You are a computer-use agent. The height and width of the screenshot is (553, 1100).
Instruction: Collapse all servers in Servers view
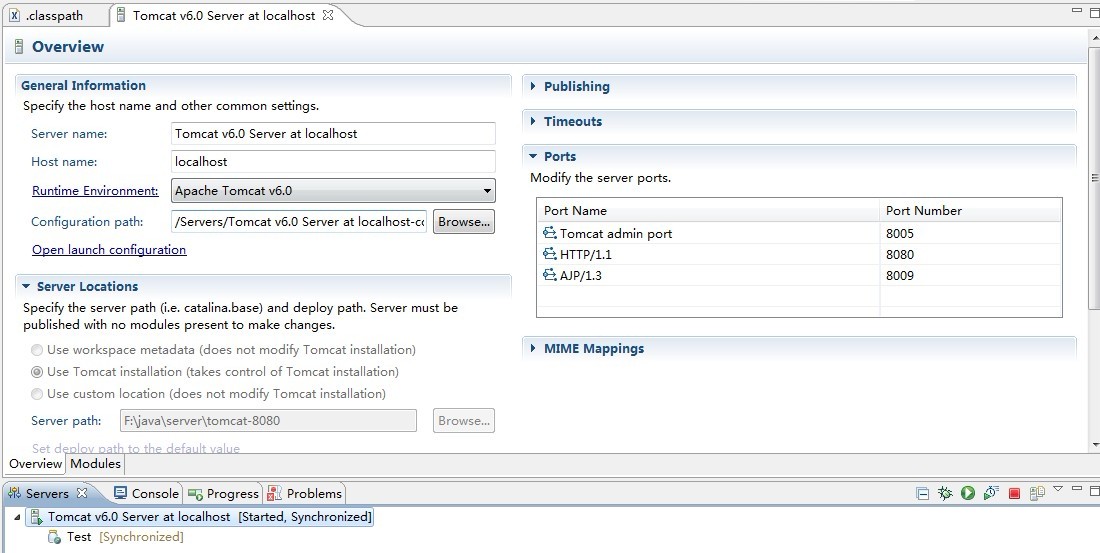click(922, 493)
